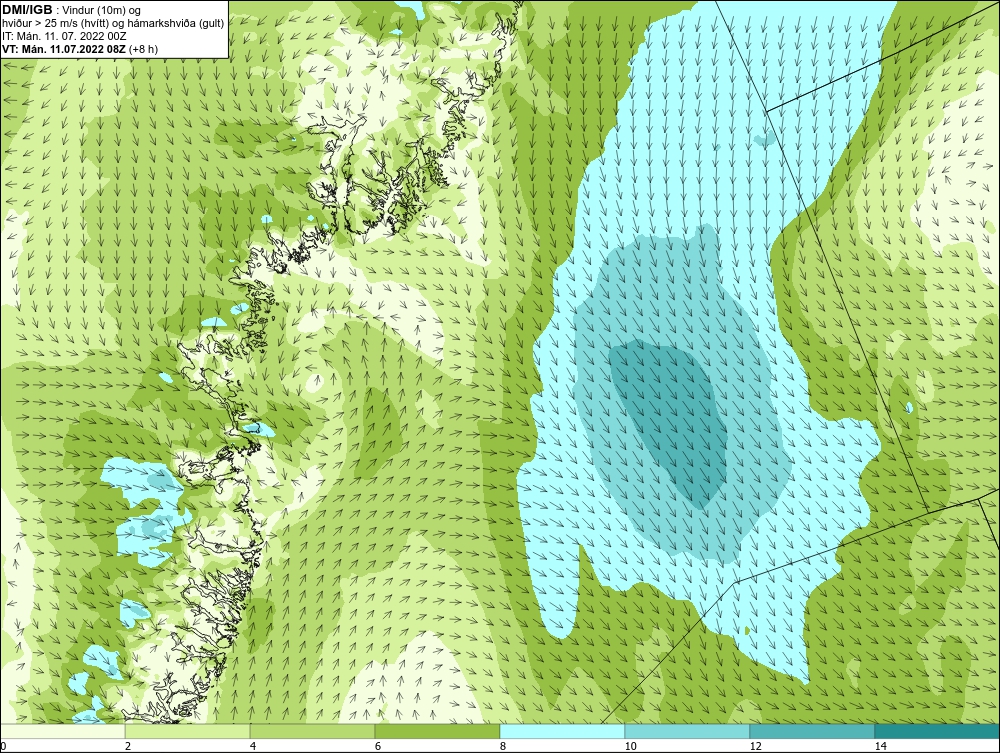
Task: Click the 'Vindur (10m) og' label
Action: point(103,10)
